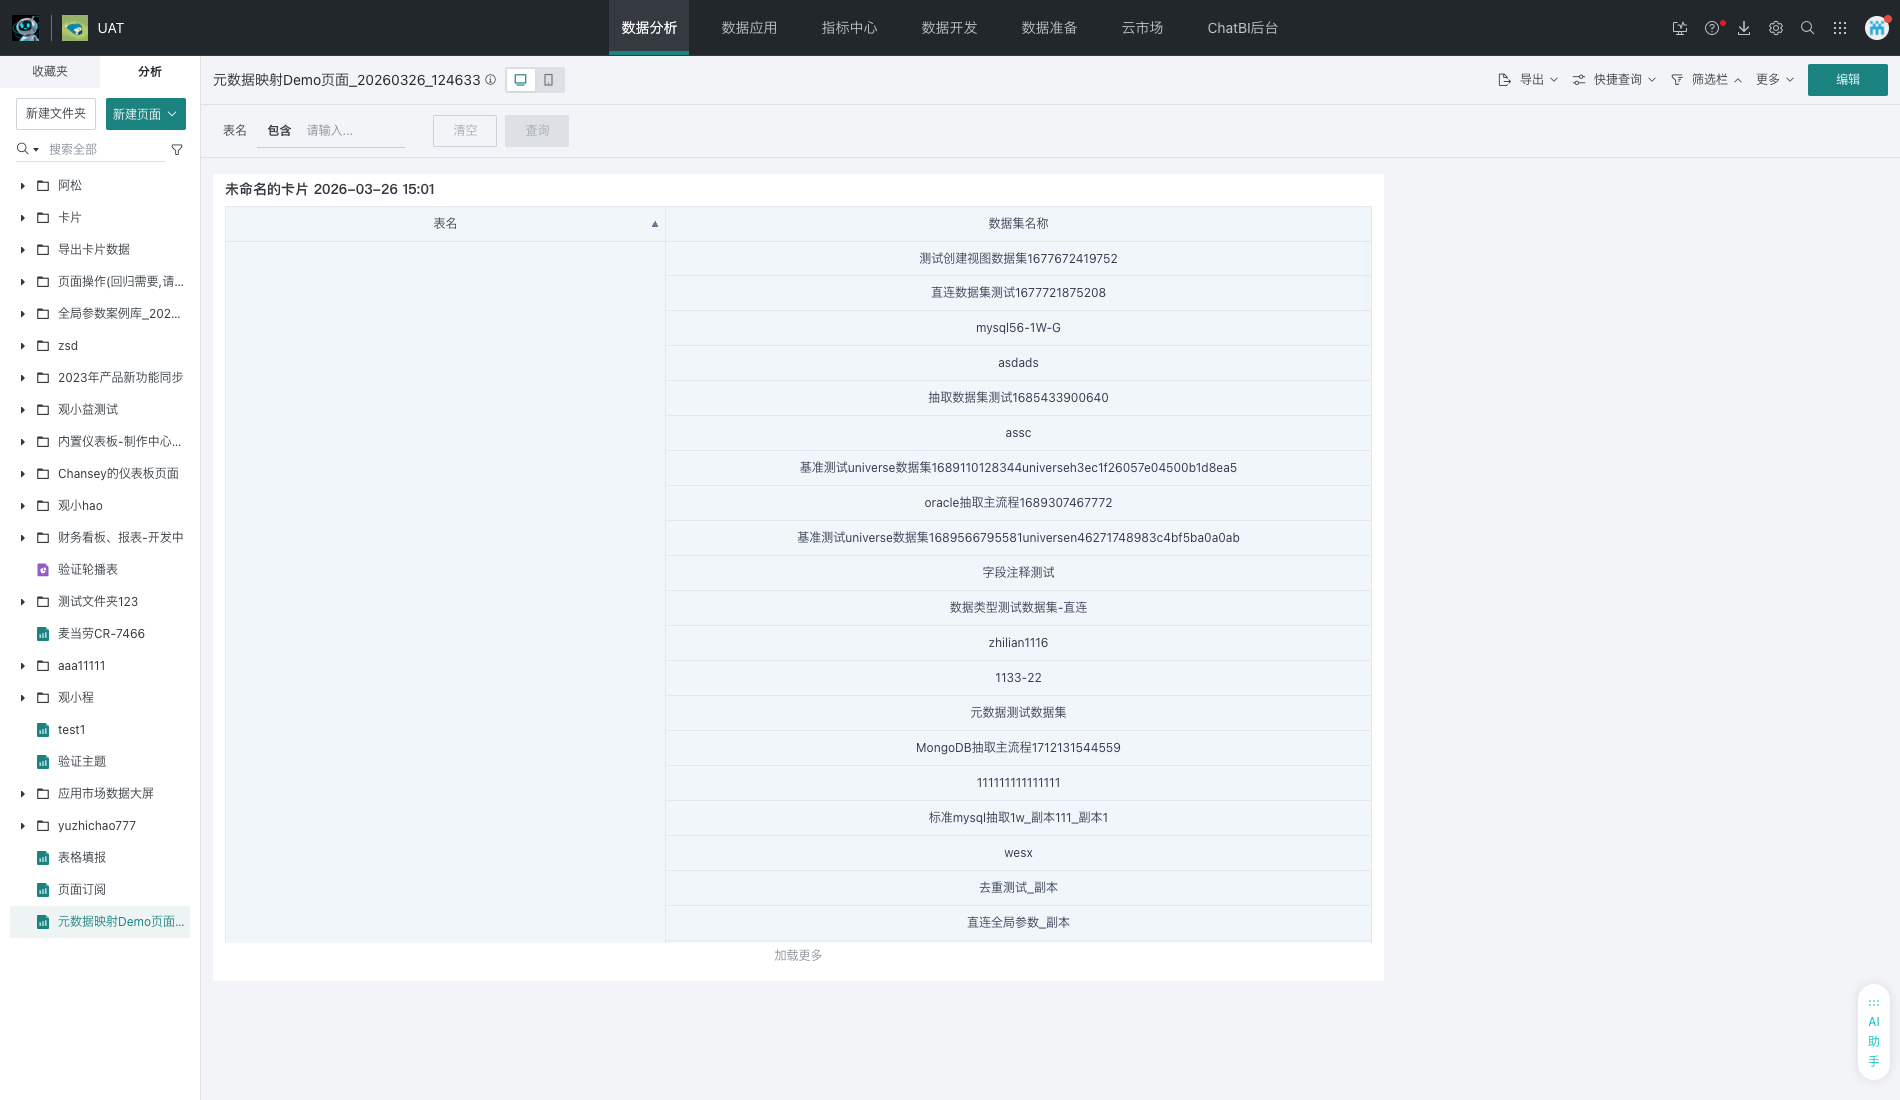Screen dimensions: 1900x1100
Task: Open the 导出 export dropdown
Action: click(1528, 80)
